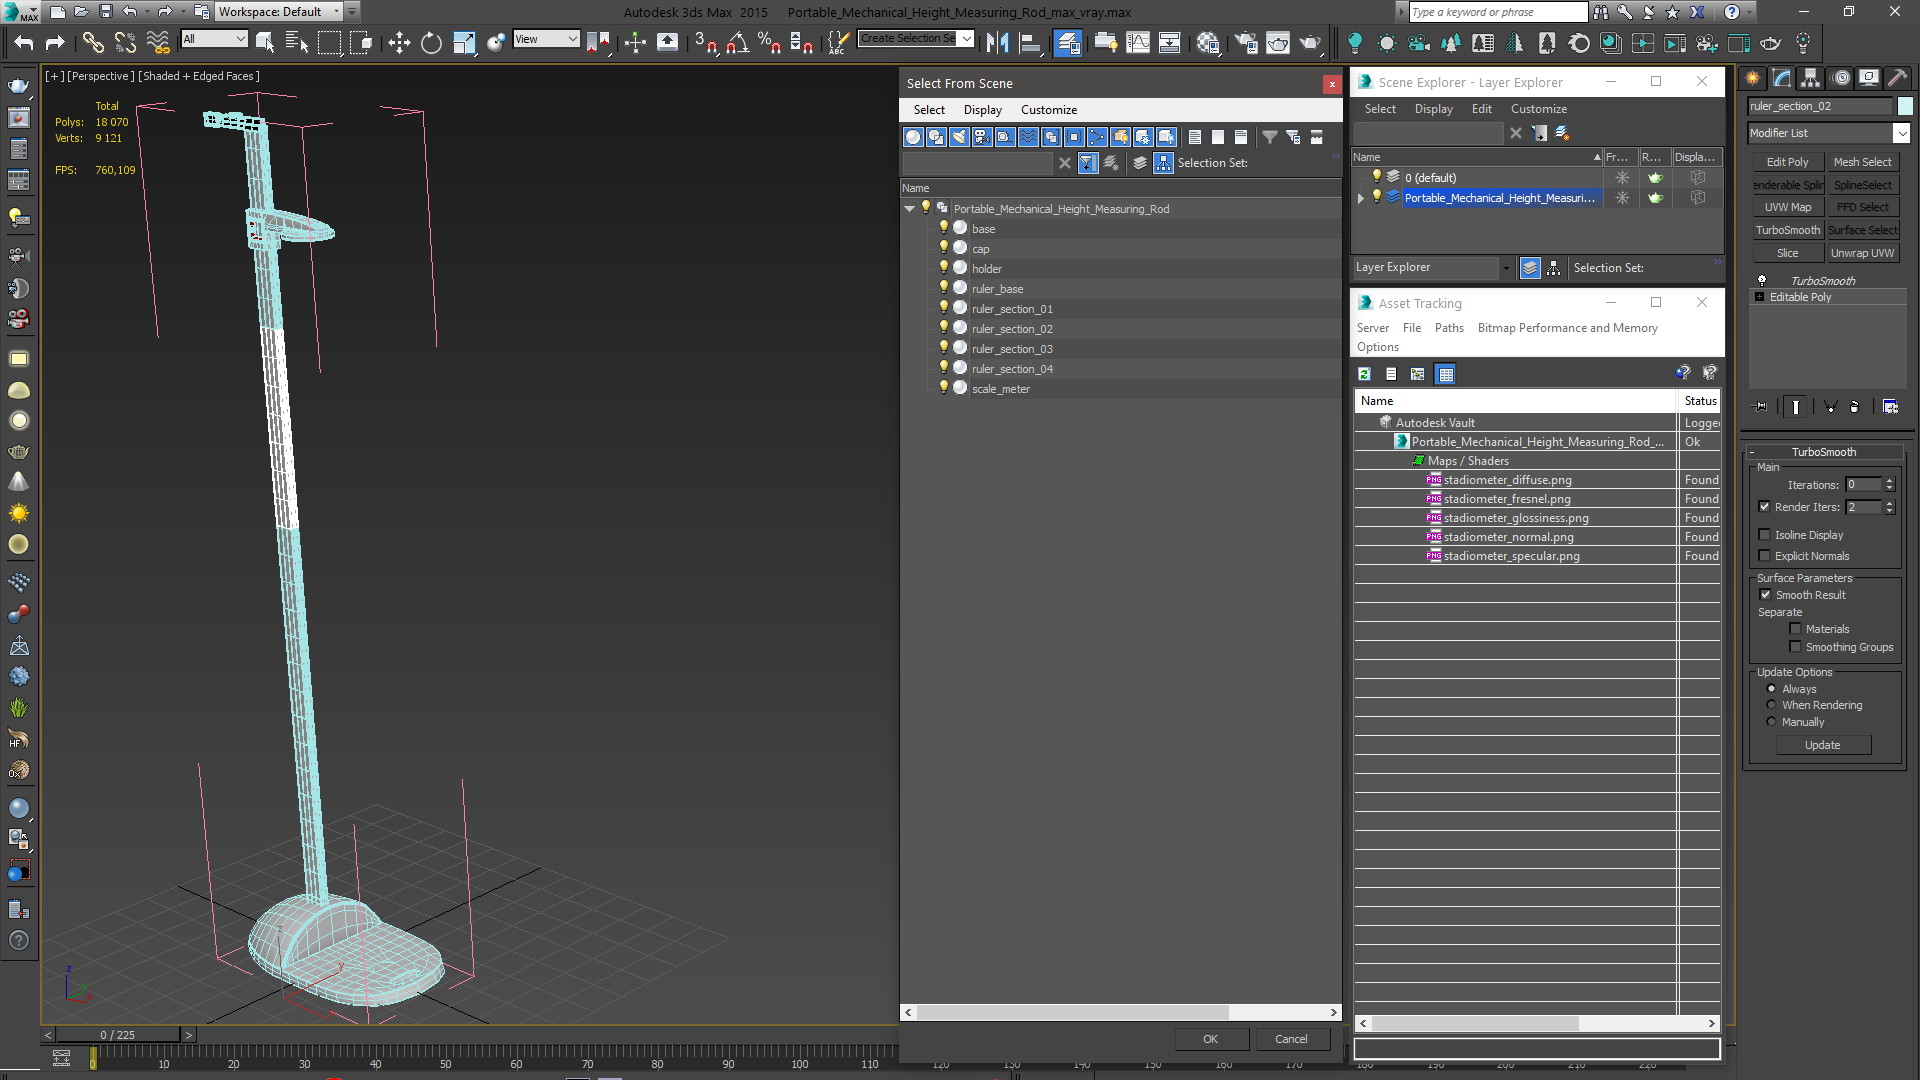Click the Pin Stack icon
The height and width of the screenshot is (1080, 1920).
tap(1761, 406)
